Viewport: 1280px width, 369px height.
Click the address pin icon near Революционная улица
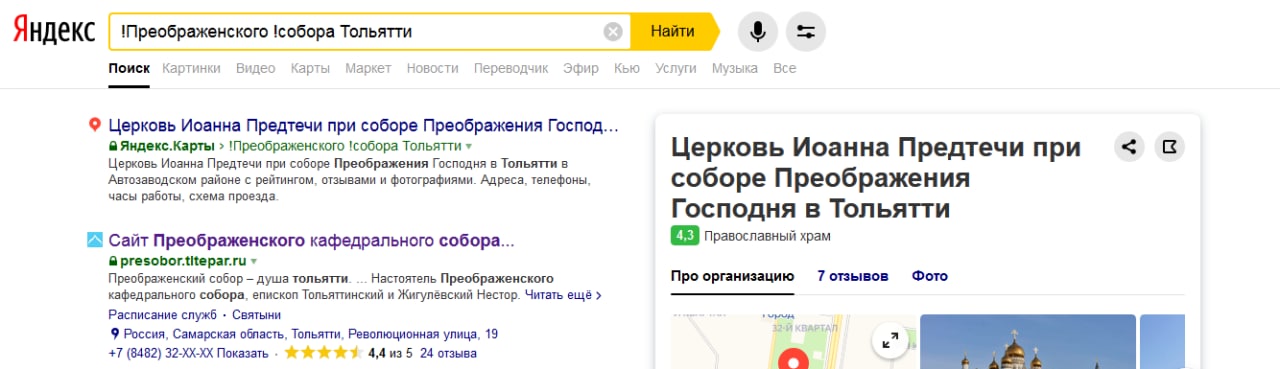[x=114, y=334]
